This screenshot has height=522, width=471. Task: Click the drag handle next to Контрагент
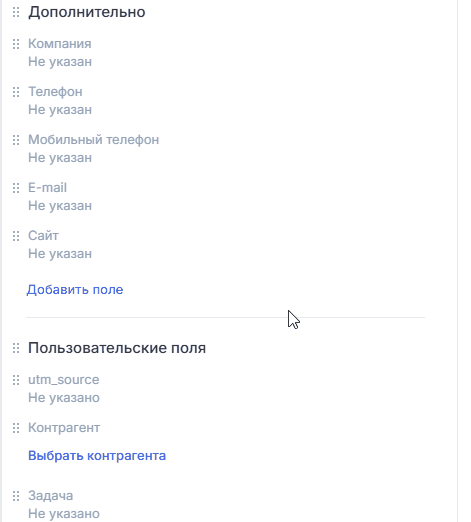16,428
